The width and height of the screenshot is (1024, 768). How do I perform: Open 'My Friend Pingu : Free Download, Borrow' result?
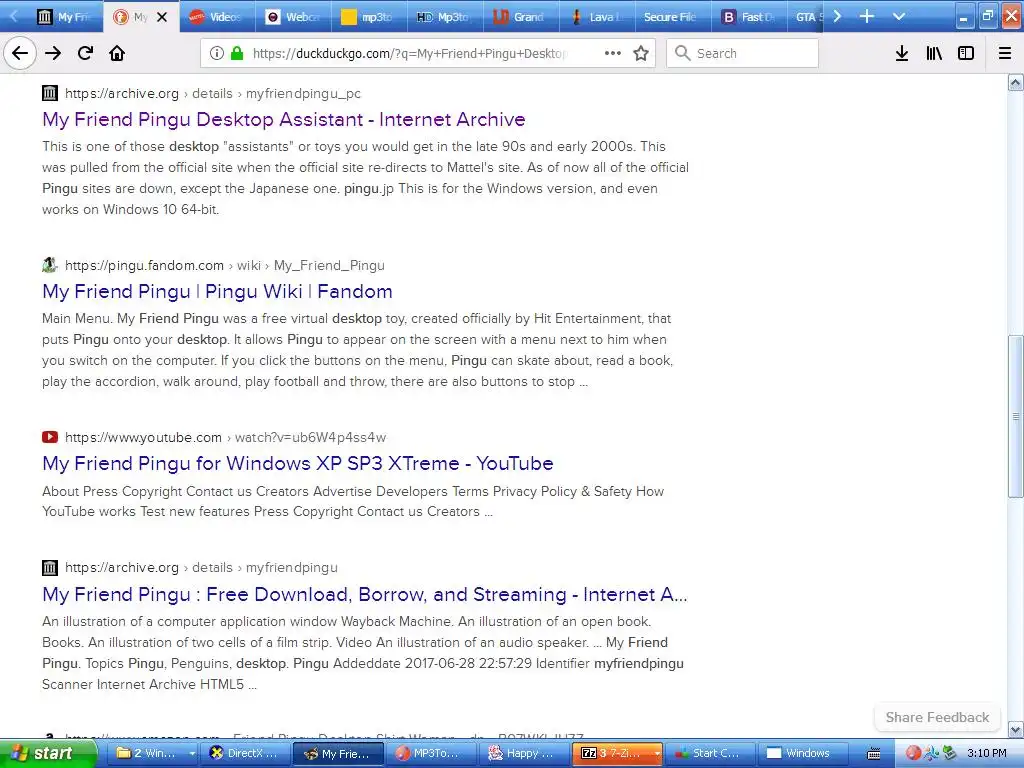[364, 594]
